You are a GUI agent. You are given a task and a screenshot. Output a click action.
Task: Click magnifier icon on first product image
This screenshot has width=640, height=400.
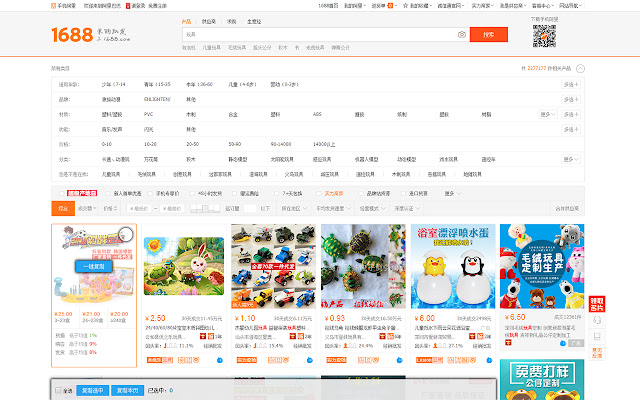127,234
